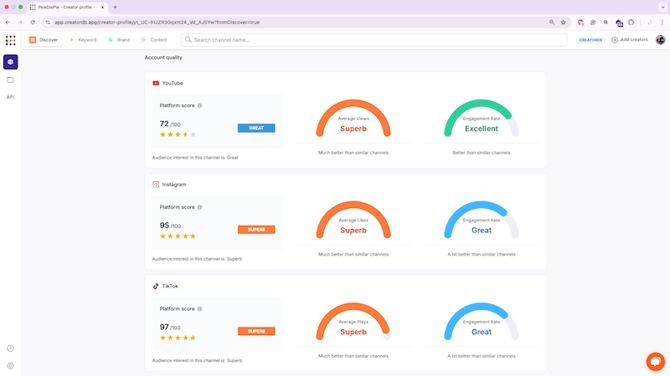
Task: Go back in browser history
Action: [x=8, y=22]
